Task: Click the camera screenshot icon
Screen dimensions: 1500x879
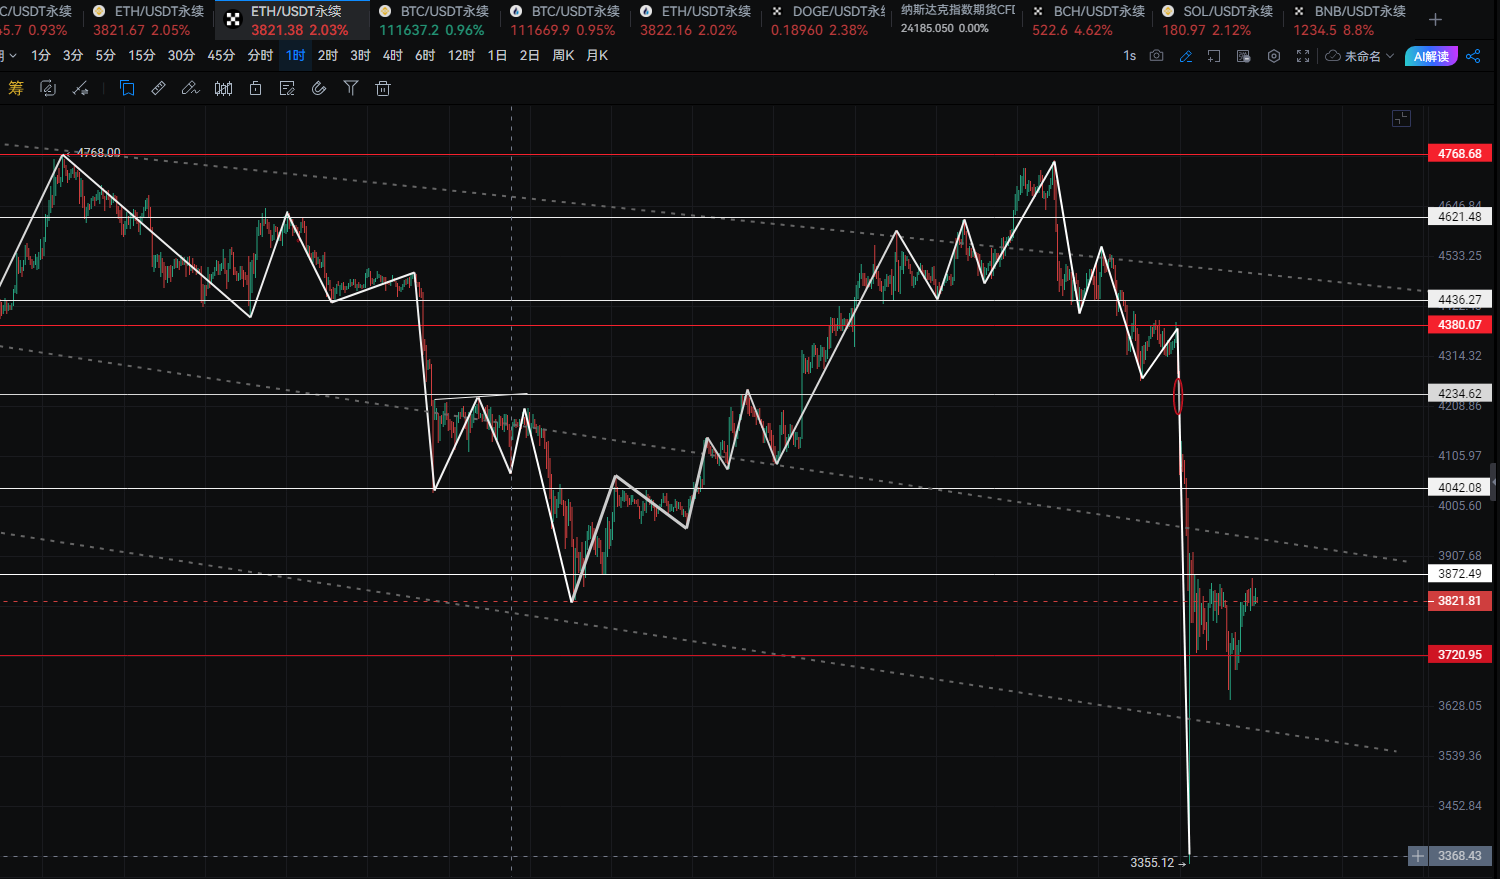Action: pos(1156,56)
